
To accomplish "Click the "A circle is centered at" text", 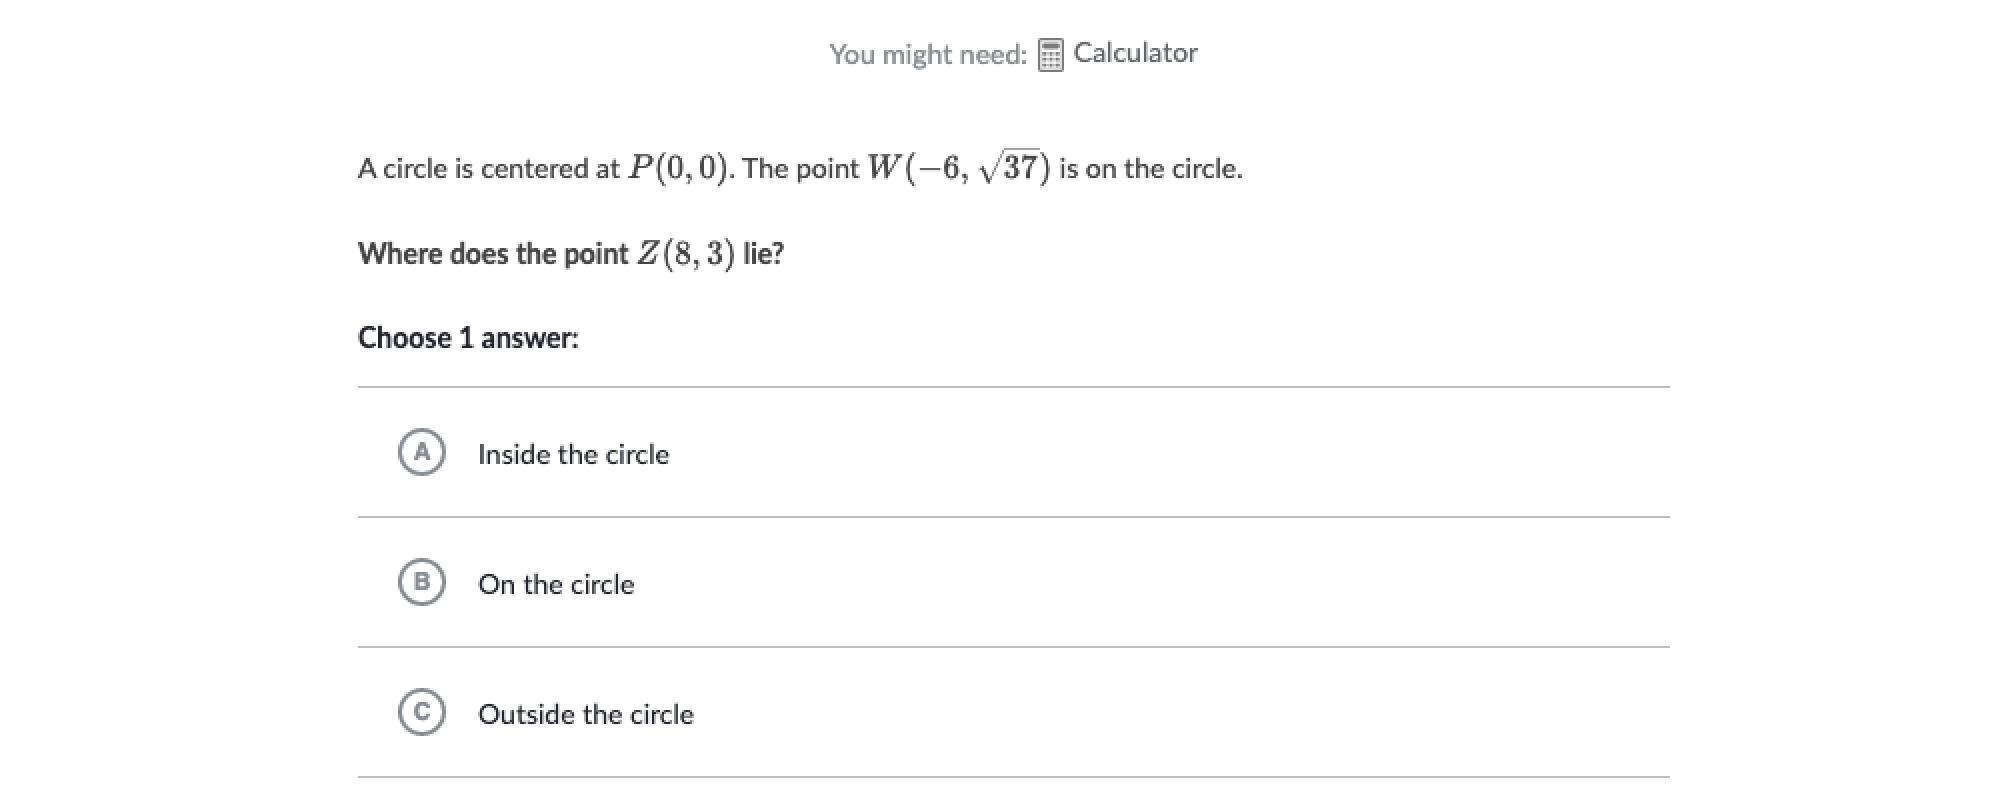I will pos(488,169).
